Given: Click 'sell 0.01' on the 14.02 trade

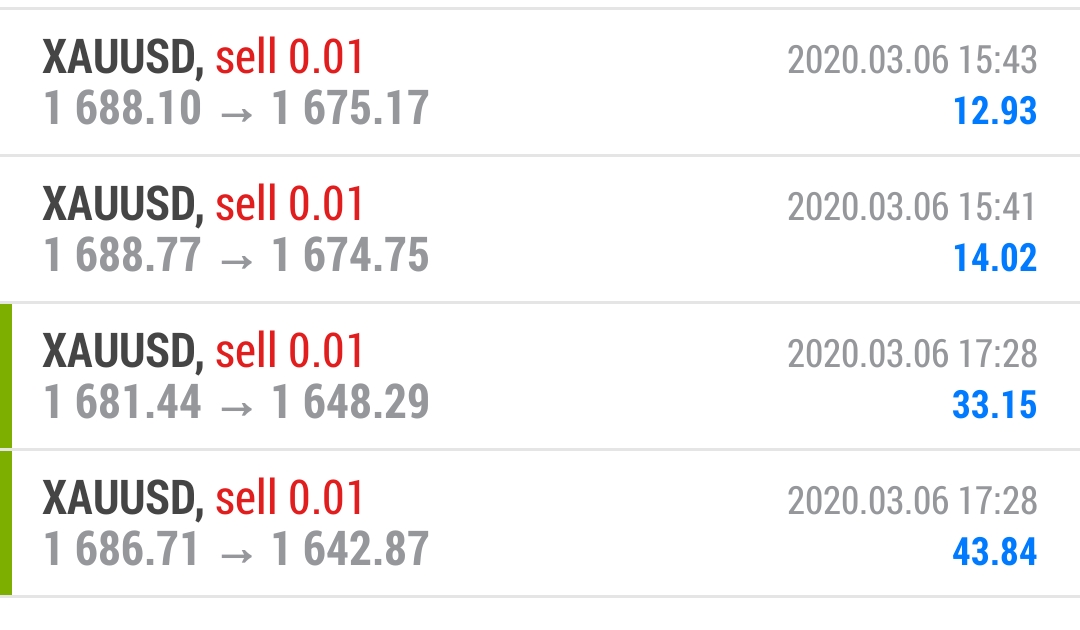Looking at the screenshot, I should (289, 204).
